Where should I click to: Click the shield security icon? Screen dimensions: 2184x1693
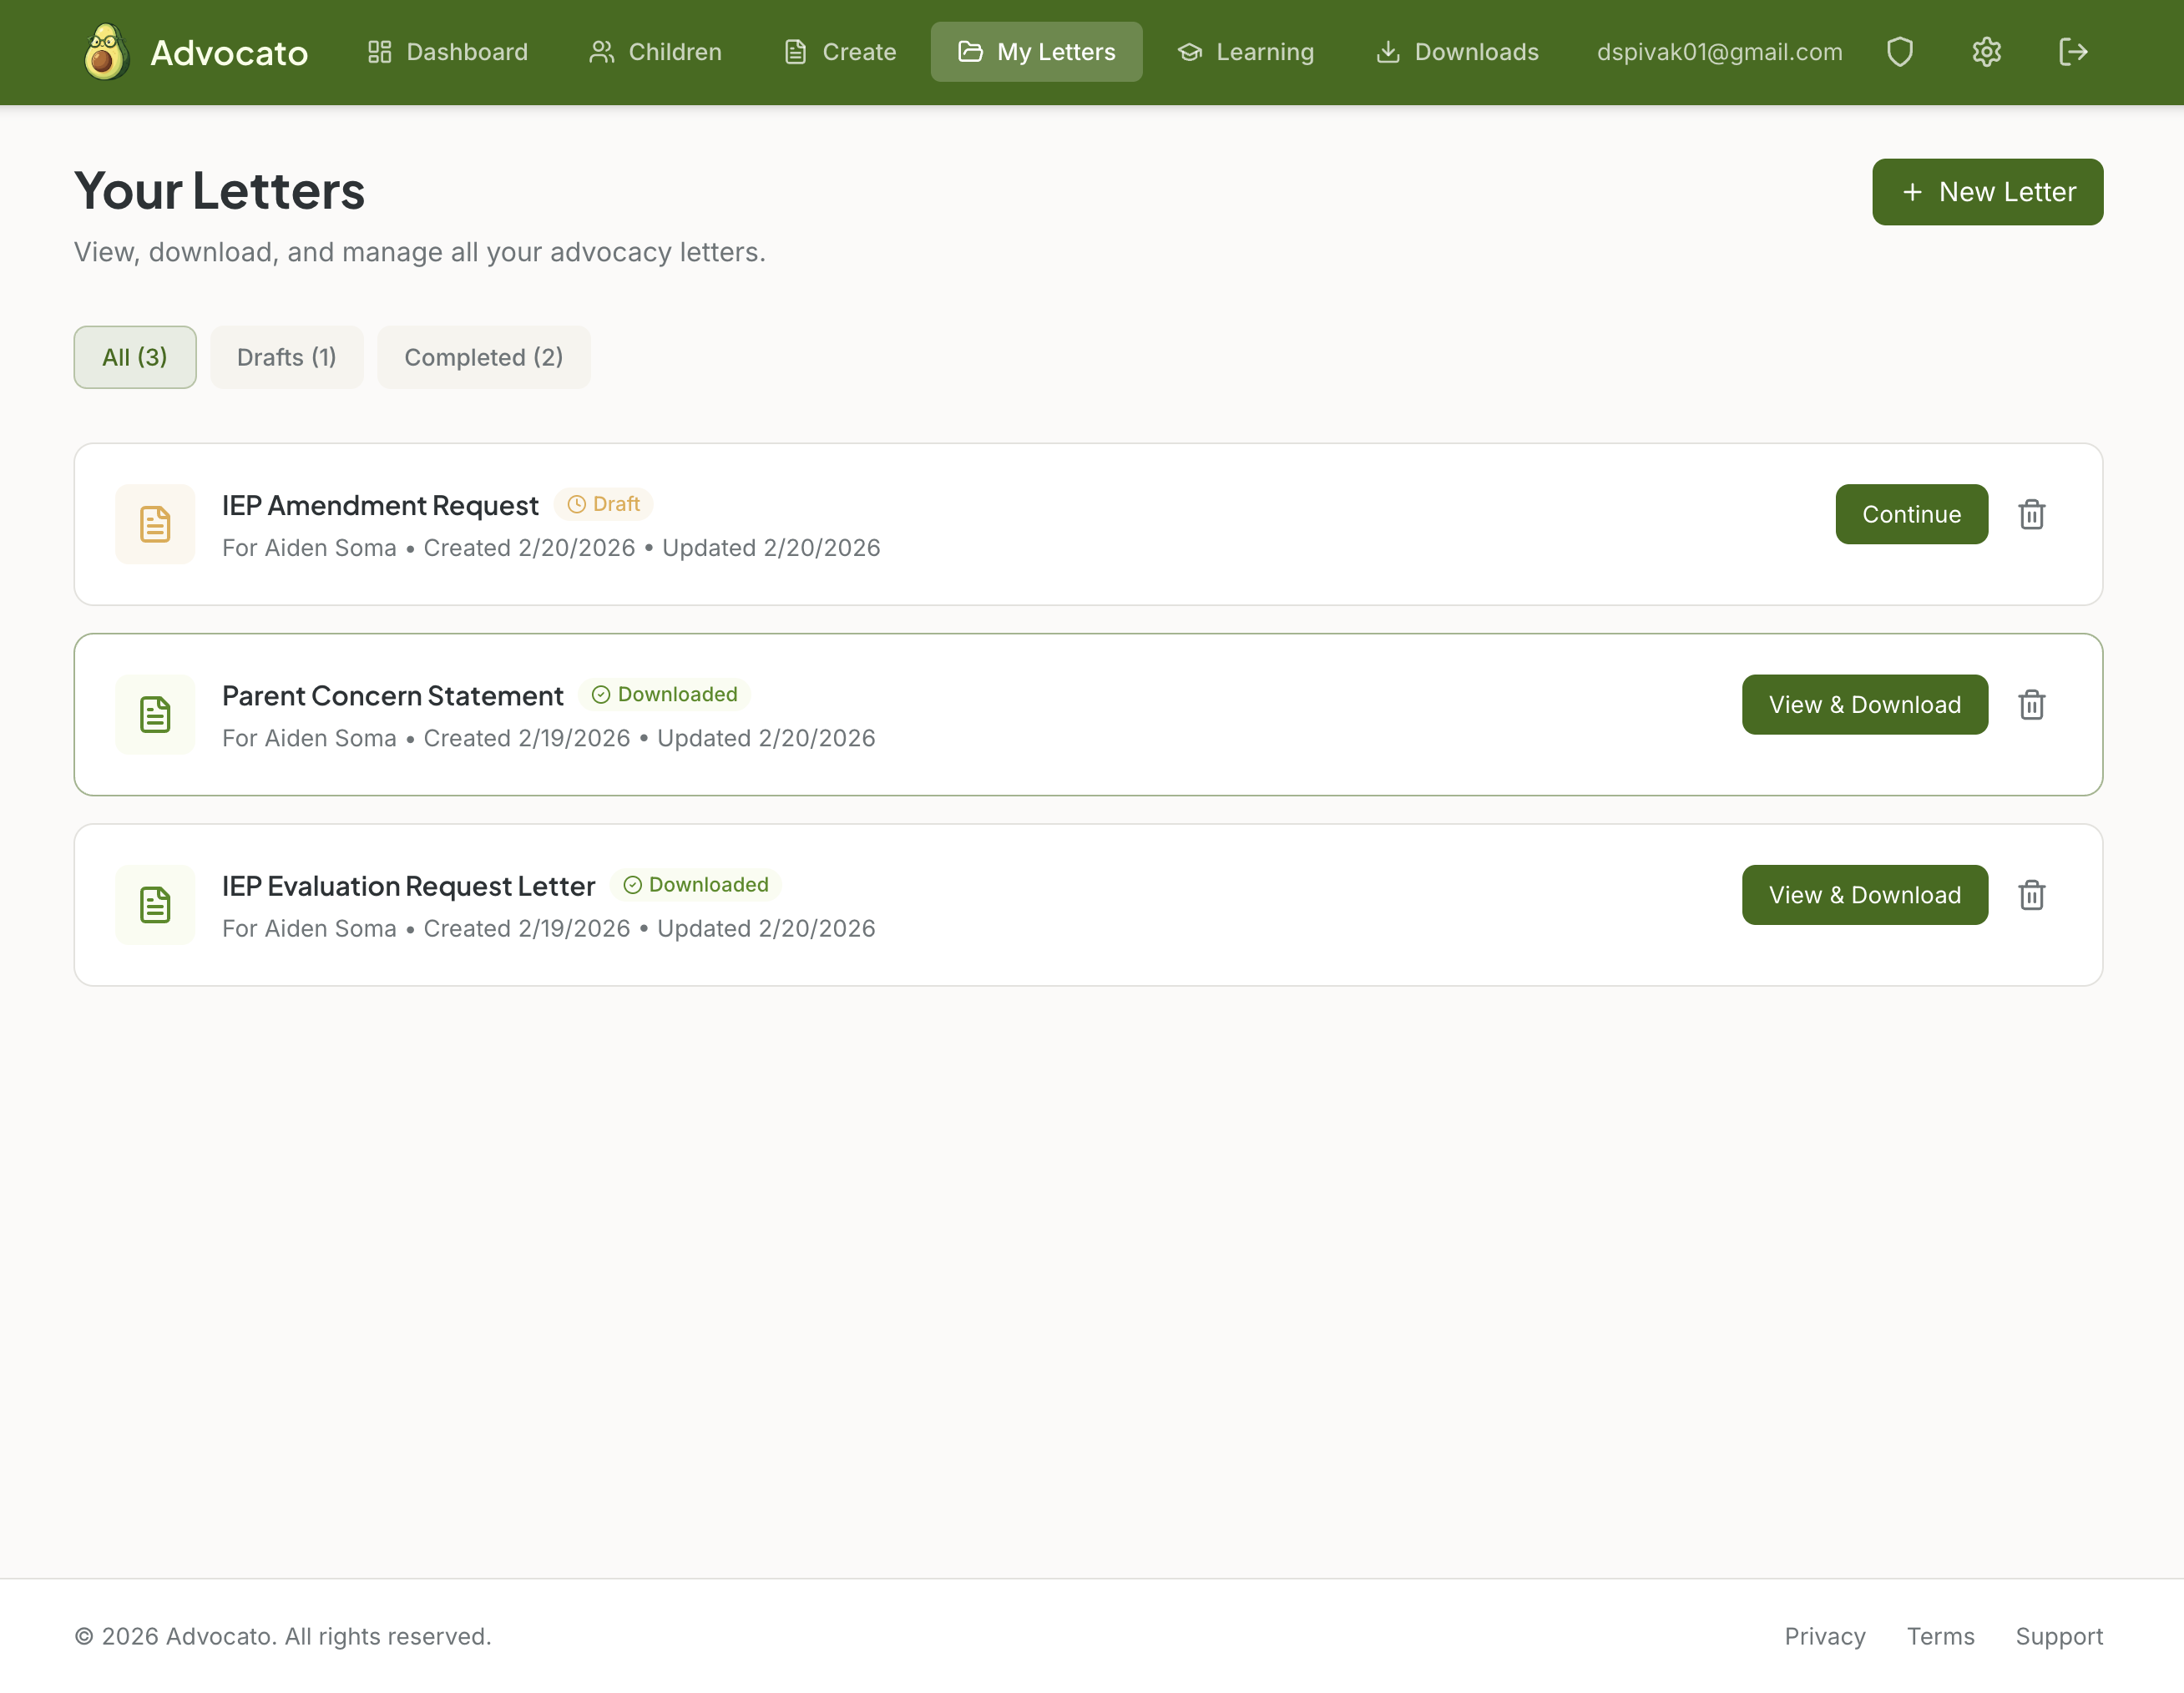[x=1900, y=52]
